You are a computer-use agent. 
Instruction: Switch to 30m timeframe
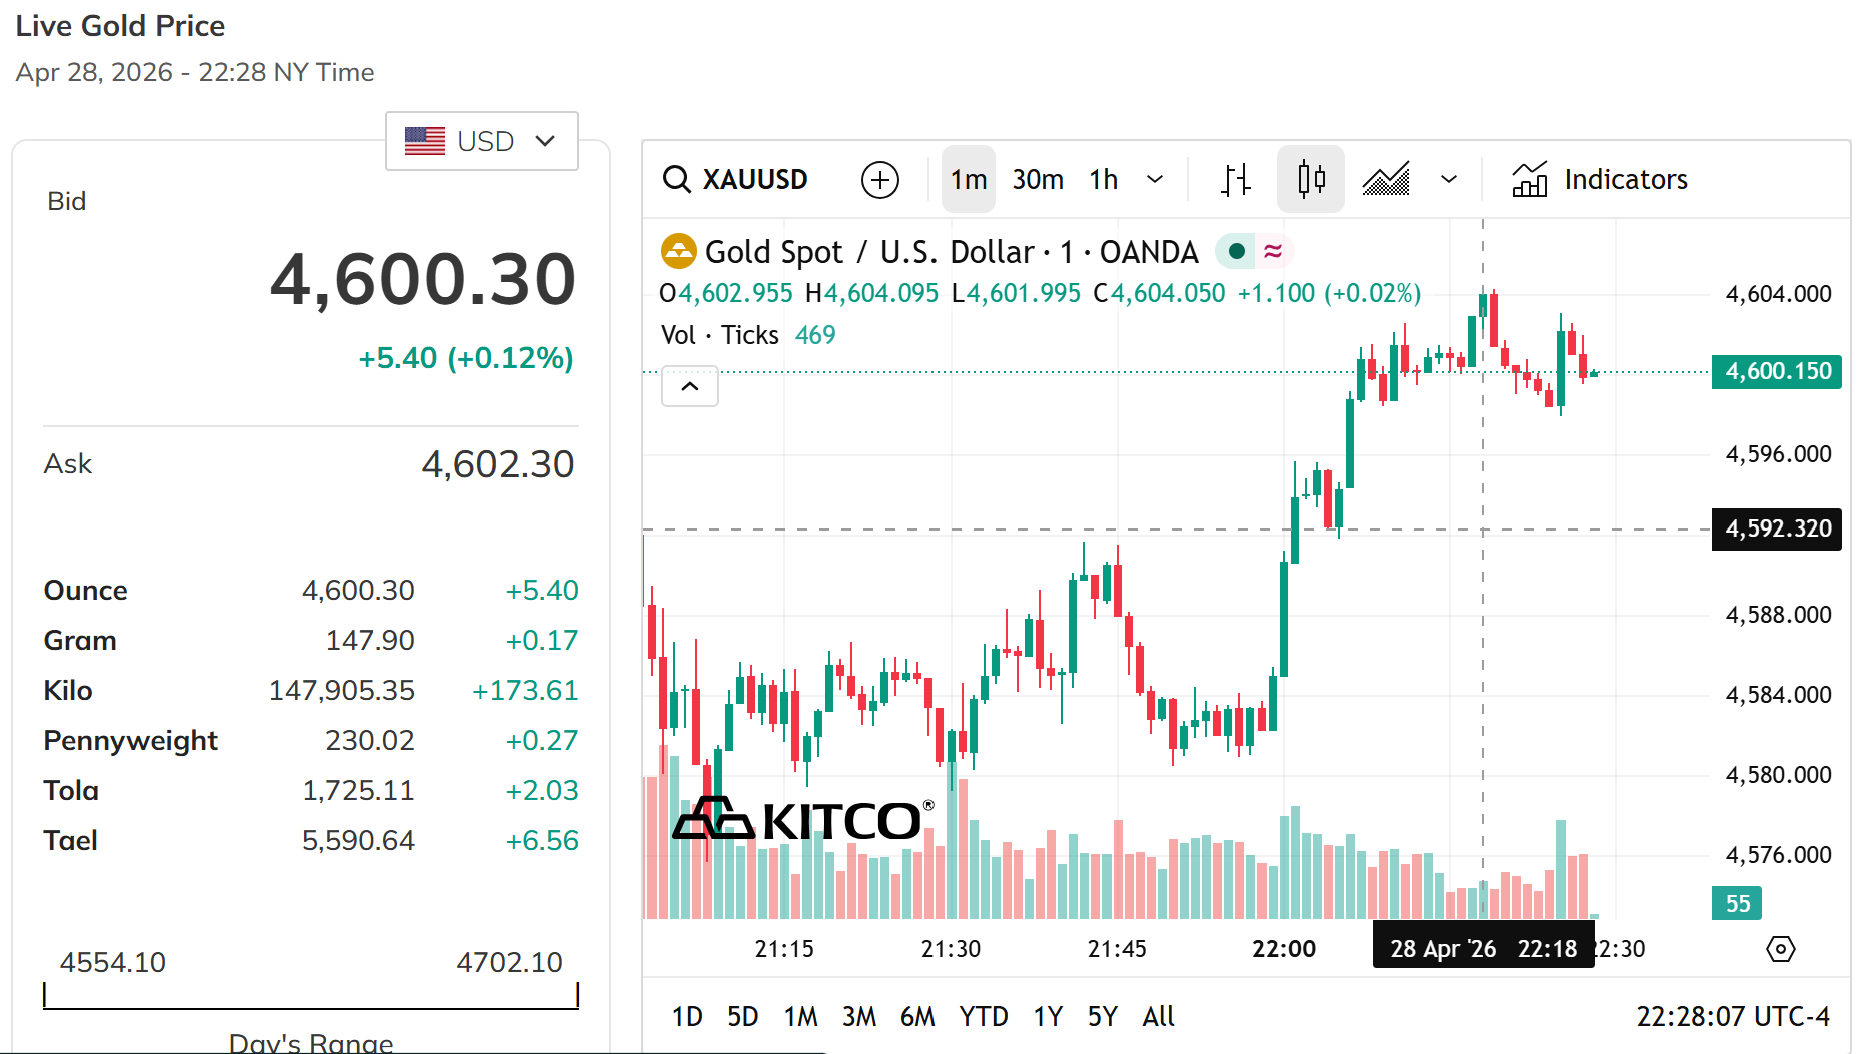click(1038, 180)
